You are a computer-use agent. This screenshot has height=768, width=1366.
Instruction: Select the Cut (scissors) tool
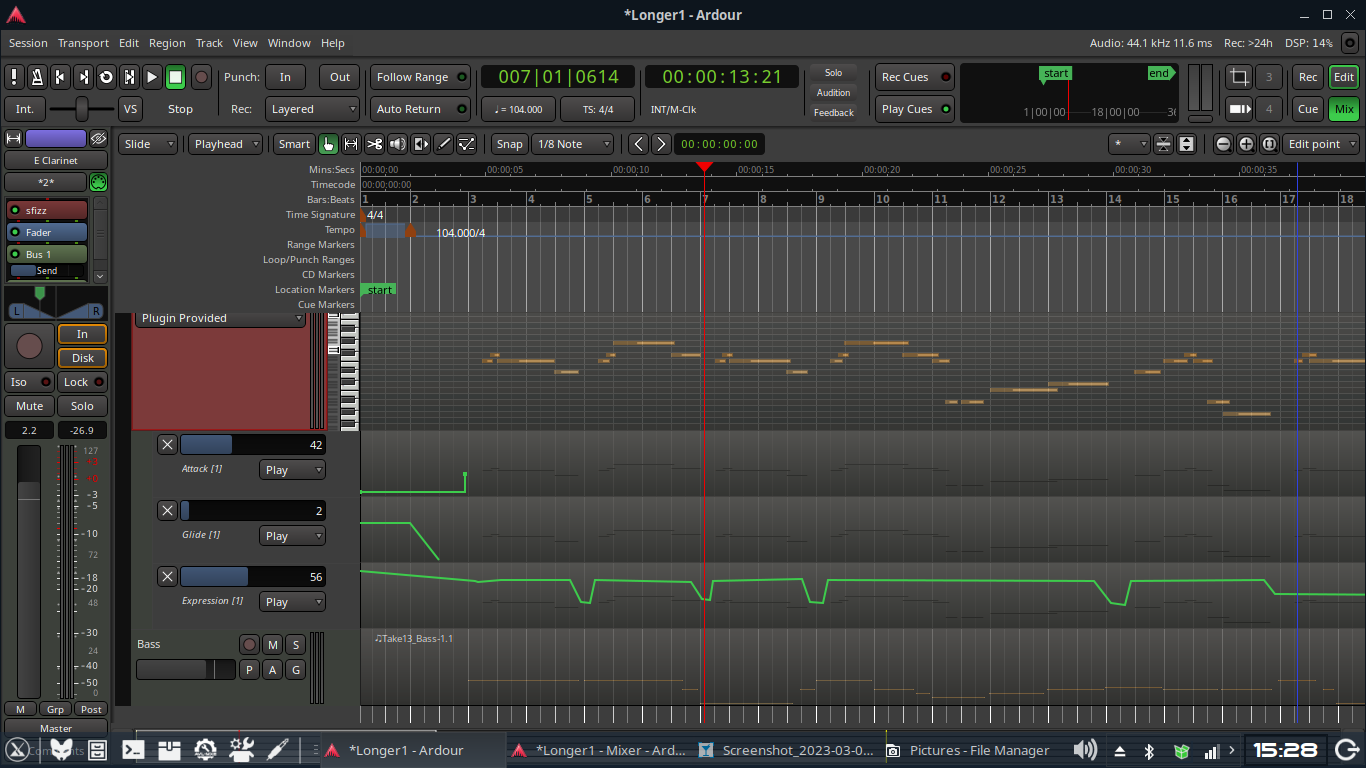point(374,144)
